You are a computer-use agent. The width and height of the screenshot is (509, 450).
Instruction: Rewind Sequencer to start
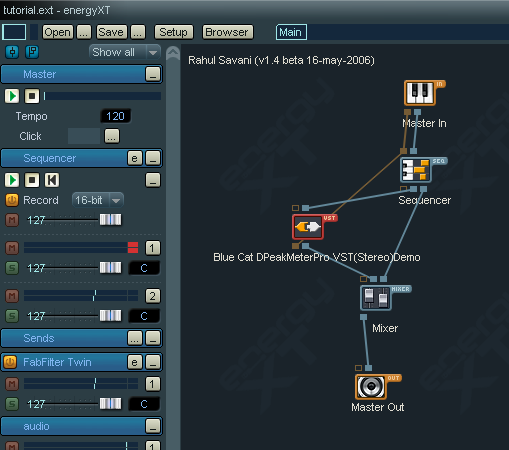click(x=52, y=180)
